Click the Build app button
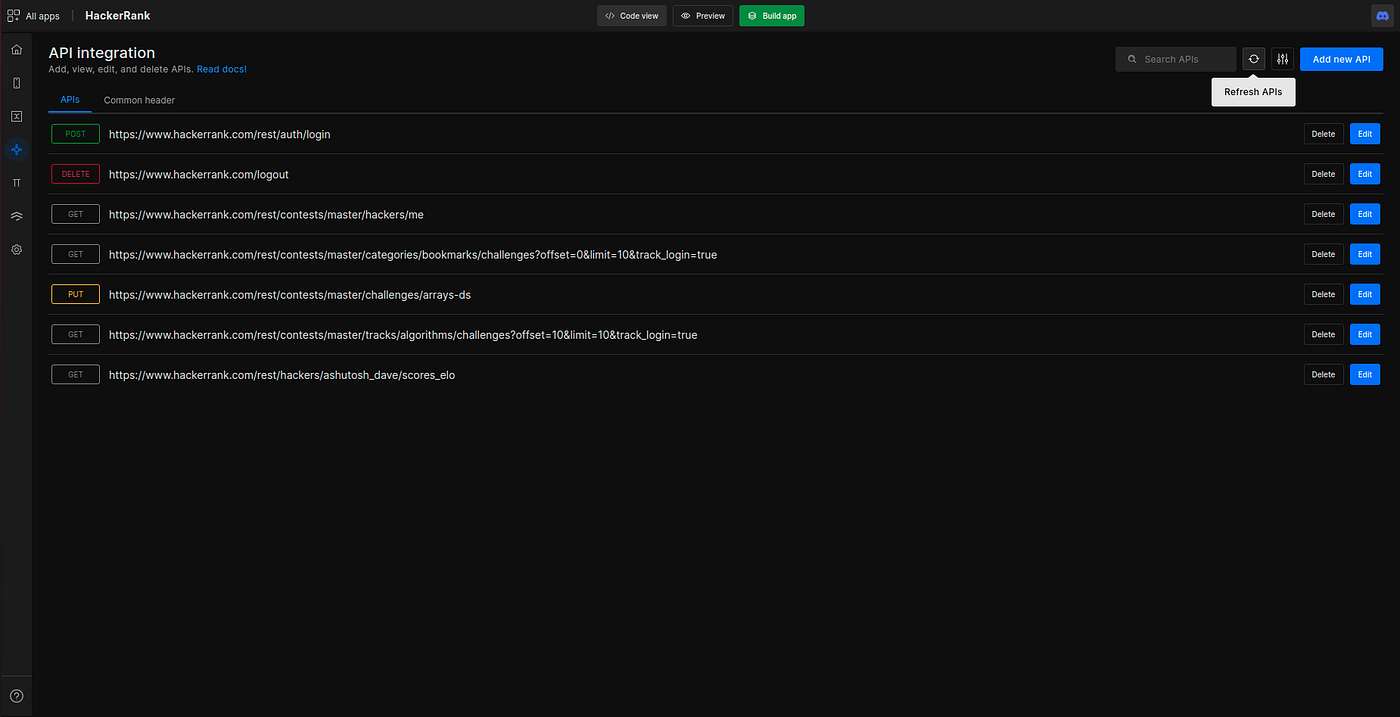Image resolution: width=1400 pixels, height=717 pixels. pos(771,15)
